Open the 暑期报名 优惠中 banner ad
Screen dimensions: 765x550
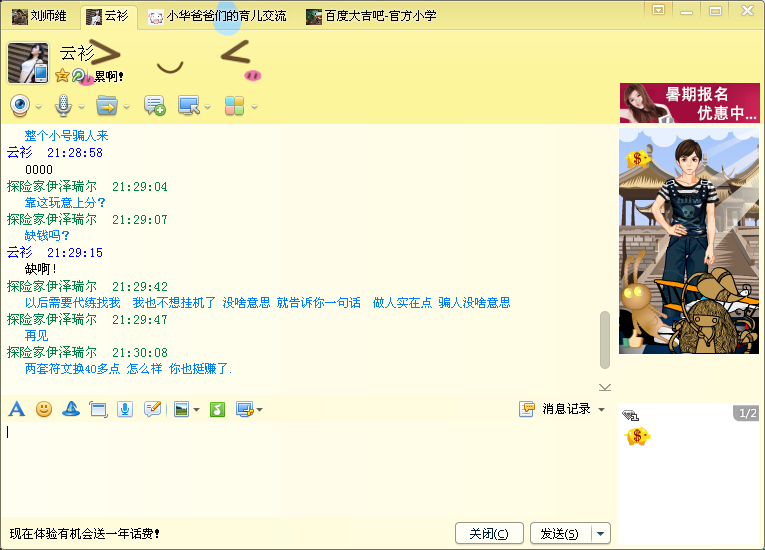click(x=689, y=103)
